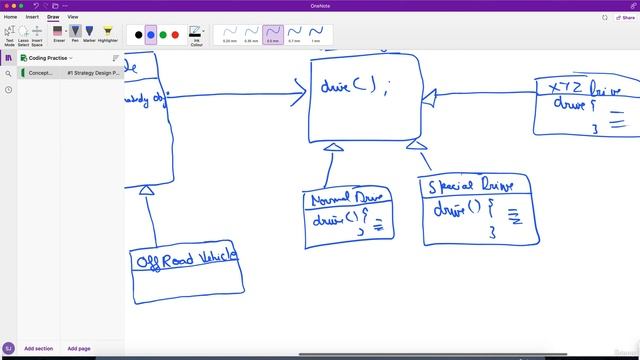Click the sync status icon beside Share
The width and height of the screenshot is (640, 360).
coord(605,18)
